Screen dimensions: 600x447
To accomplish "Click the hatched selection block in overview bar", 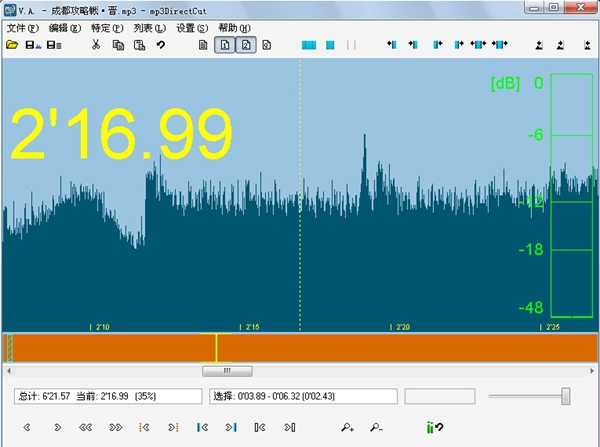I will pyautogui.click(x=10, y=347).
